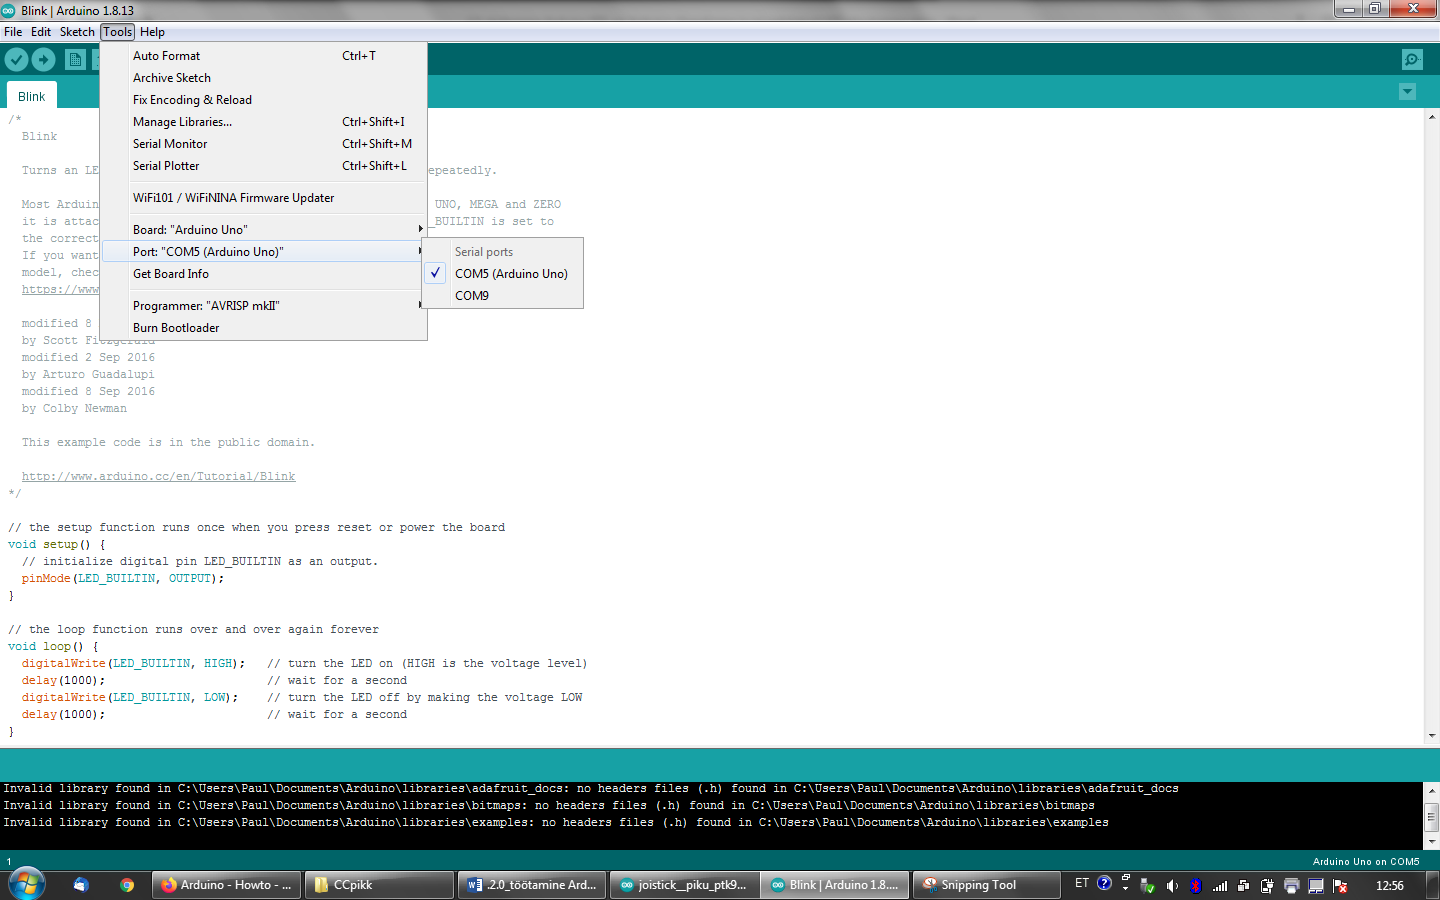Open the Sketch menu
The width and height of the screenshot is (1440, 900).
click(77, 32)
